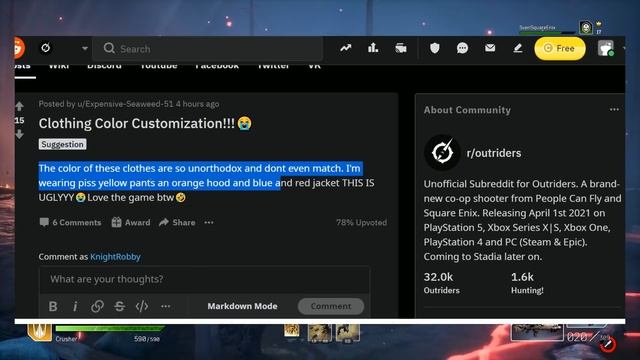640x360 pixels.
Task: Open the messages envelope icon
Action: coord(490,48)
